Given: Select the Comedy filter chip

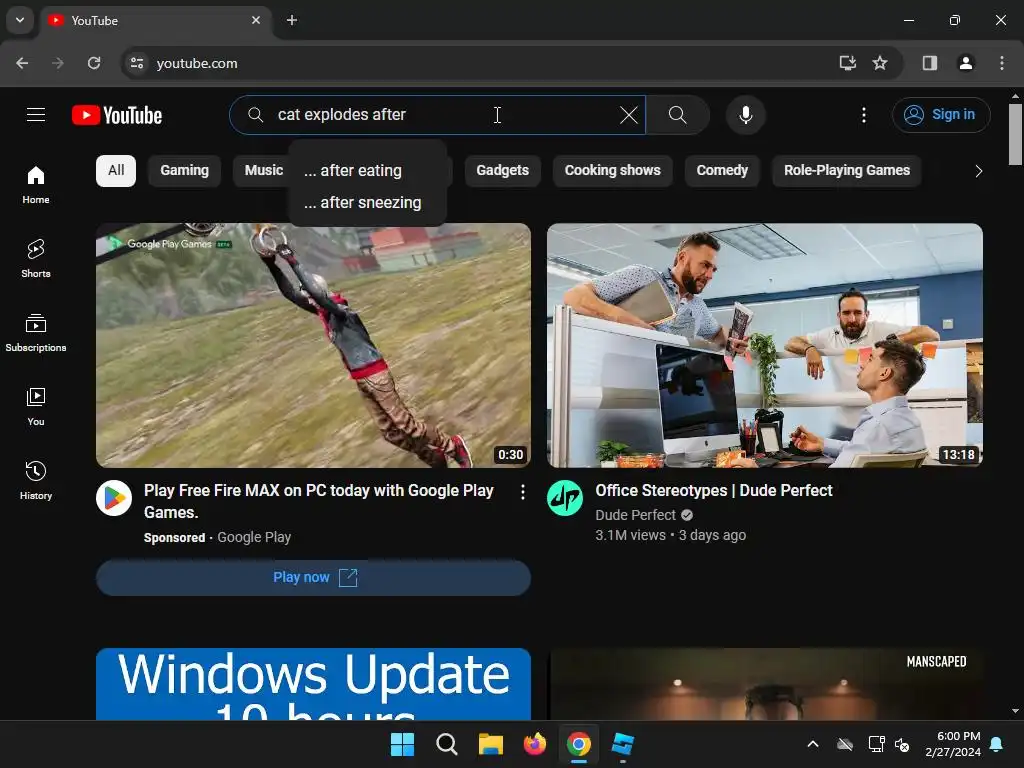Looking at the screenshot, I should tap(722, 170).
